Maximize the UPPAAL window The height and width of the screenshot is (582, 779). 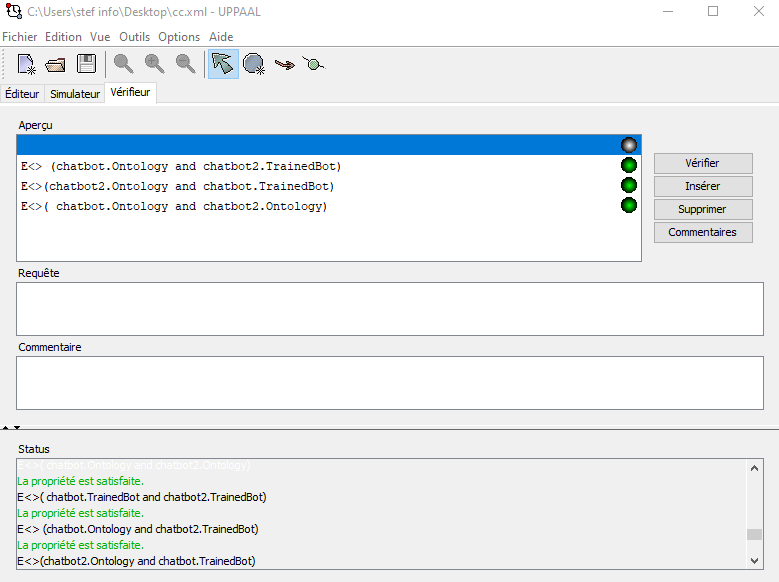tap(713, 11)
